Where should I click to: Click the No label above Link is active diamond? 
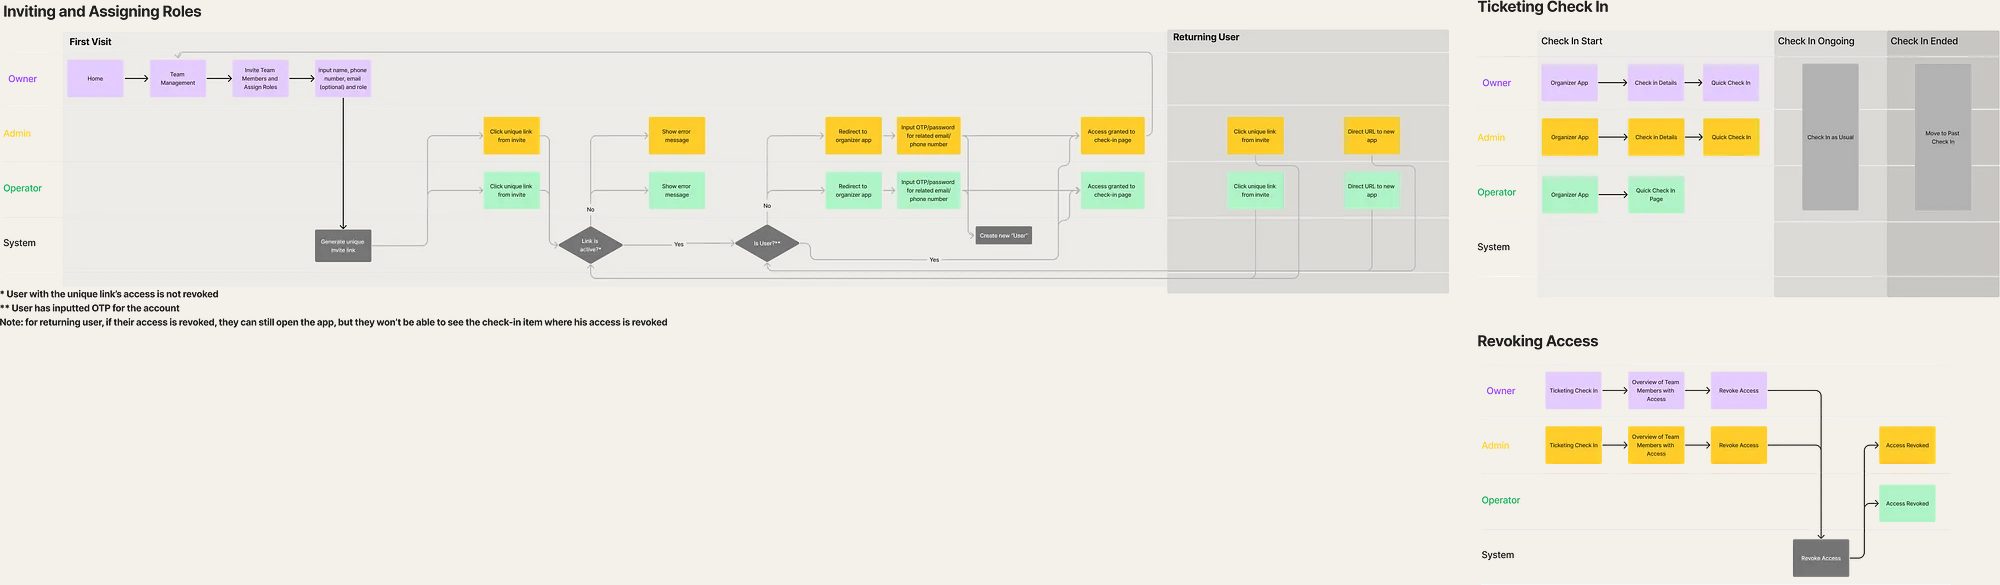point(590,209)
